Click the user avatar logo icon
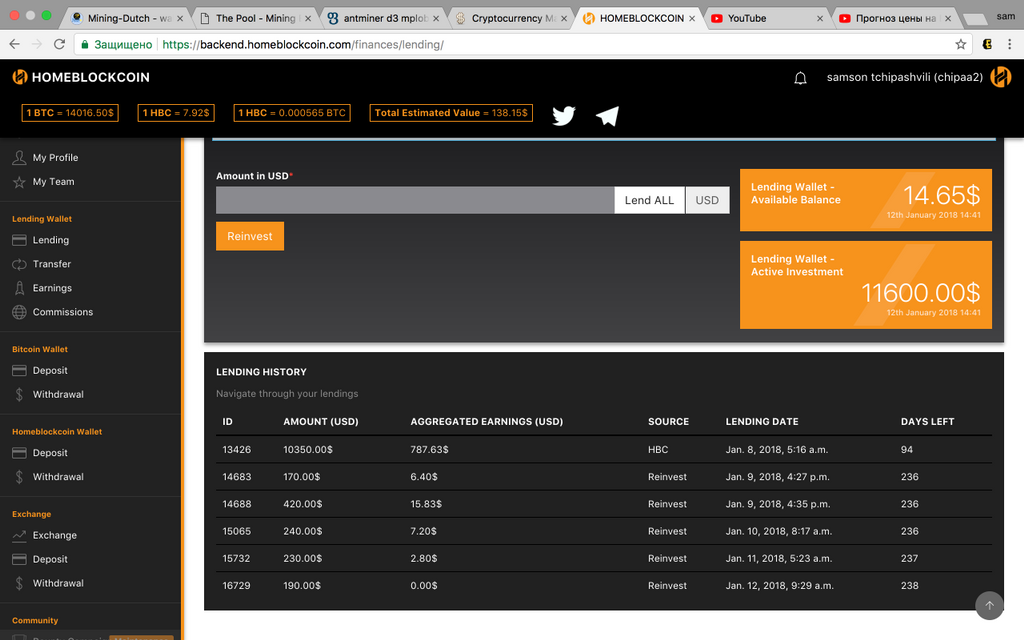This screenshot has height=640, width=1024. pos(1000,77)
